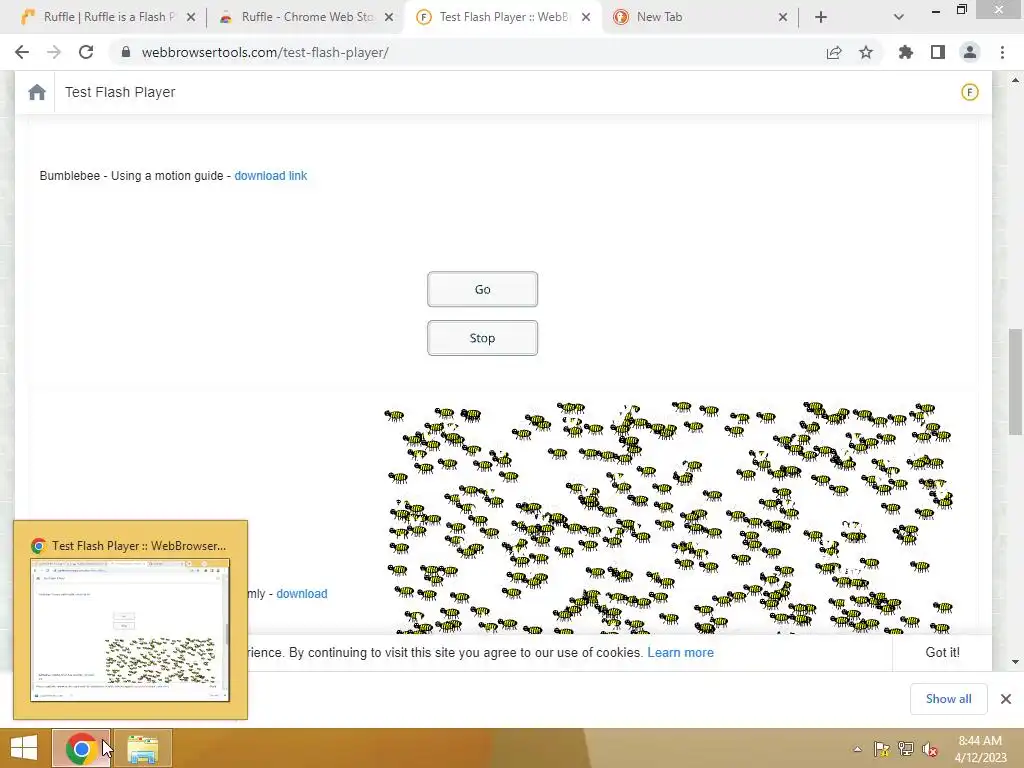Open File Explorer from the taskbar
1024x768 pixels.
(142, 748)
